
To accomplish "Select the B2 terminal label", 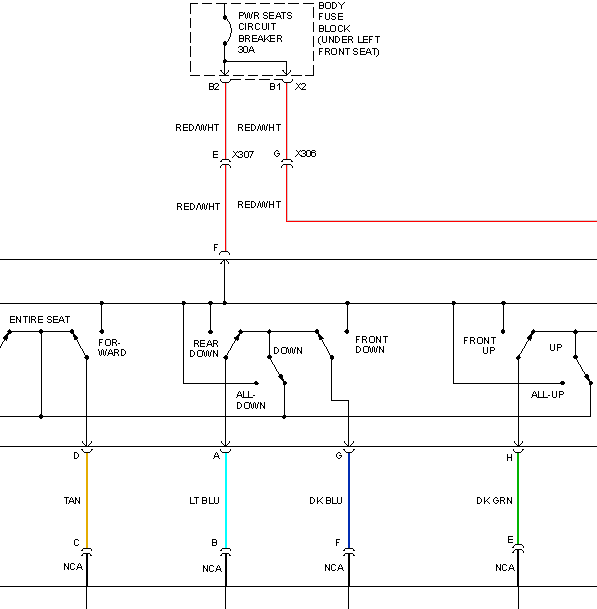I will pyautogui.click(x=214, y=87).
